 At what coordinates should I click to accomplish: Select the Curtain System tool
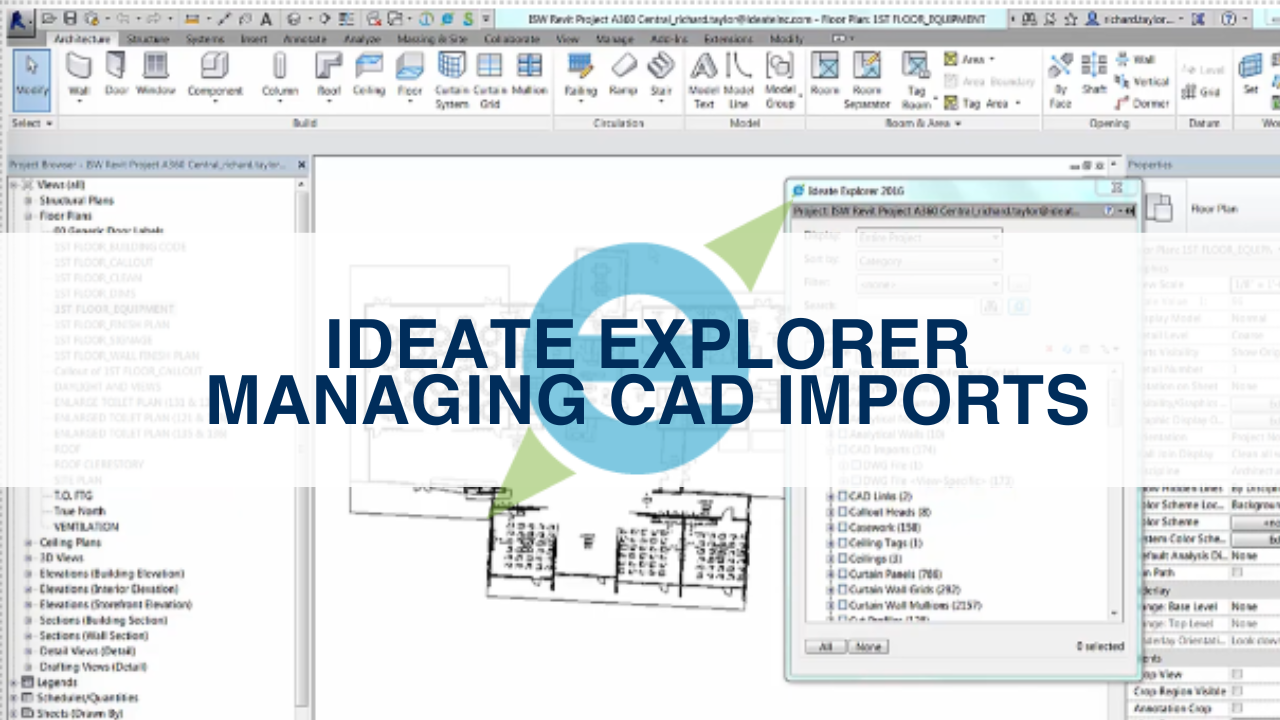click(x=451, y=80)
